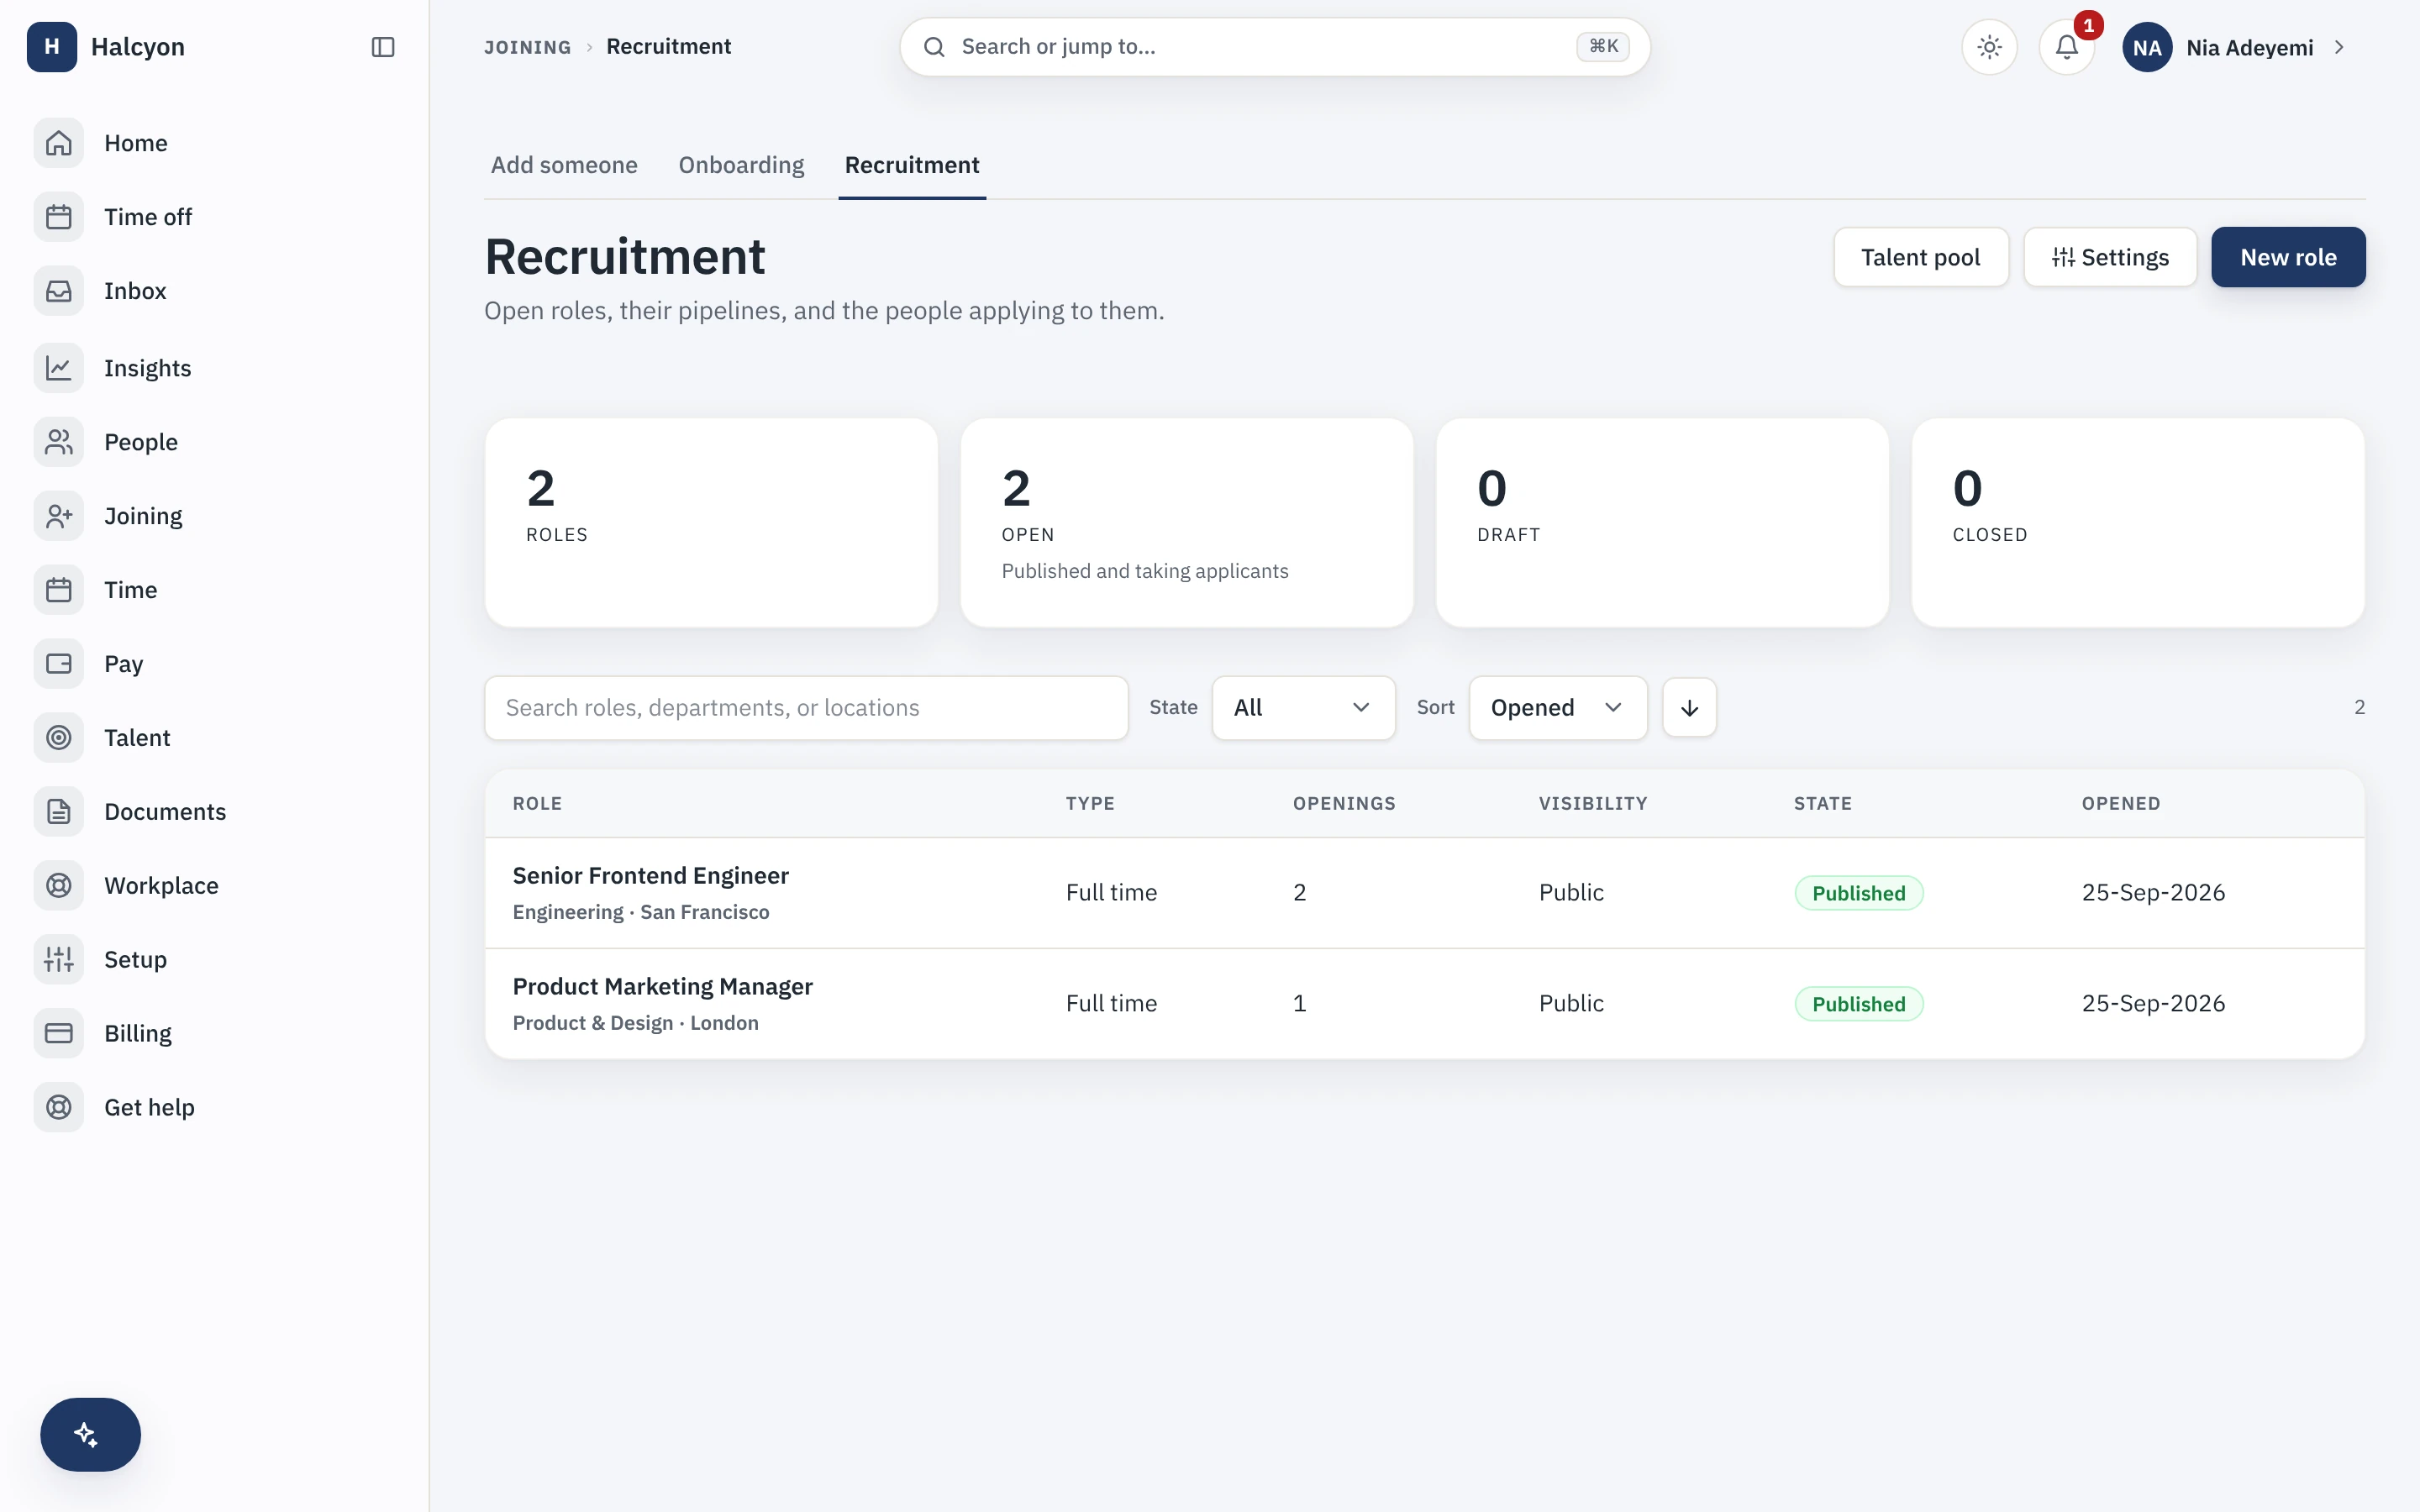
Task: Open Talent pool
Action: (x=1920, y=257)
